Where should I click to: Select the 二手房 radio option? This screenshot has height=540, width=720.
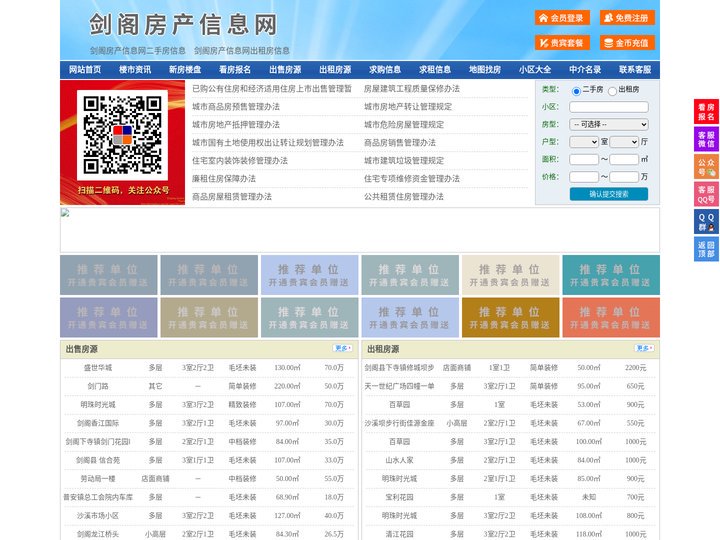click(576, 91)
